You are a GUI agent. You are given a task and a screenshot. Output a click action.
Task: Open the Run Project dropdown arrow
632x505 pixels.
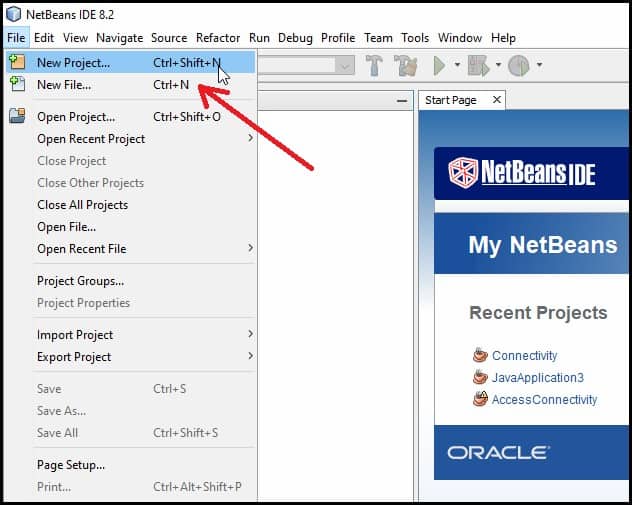457,64
